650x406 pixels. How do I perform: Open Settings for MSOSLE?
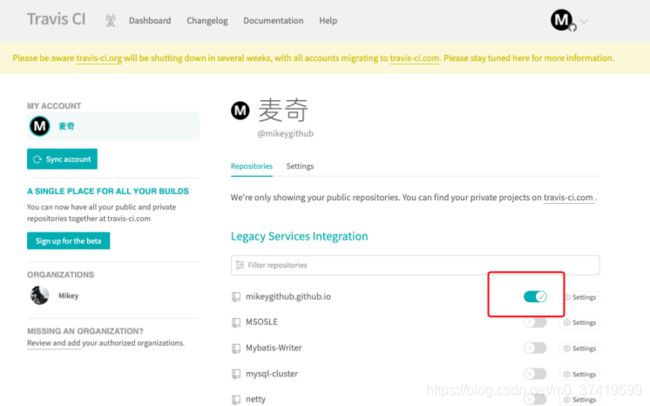(x=580, y=323)
